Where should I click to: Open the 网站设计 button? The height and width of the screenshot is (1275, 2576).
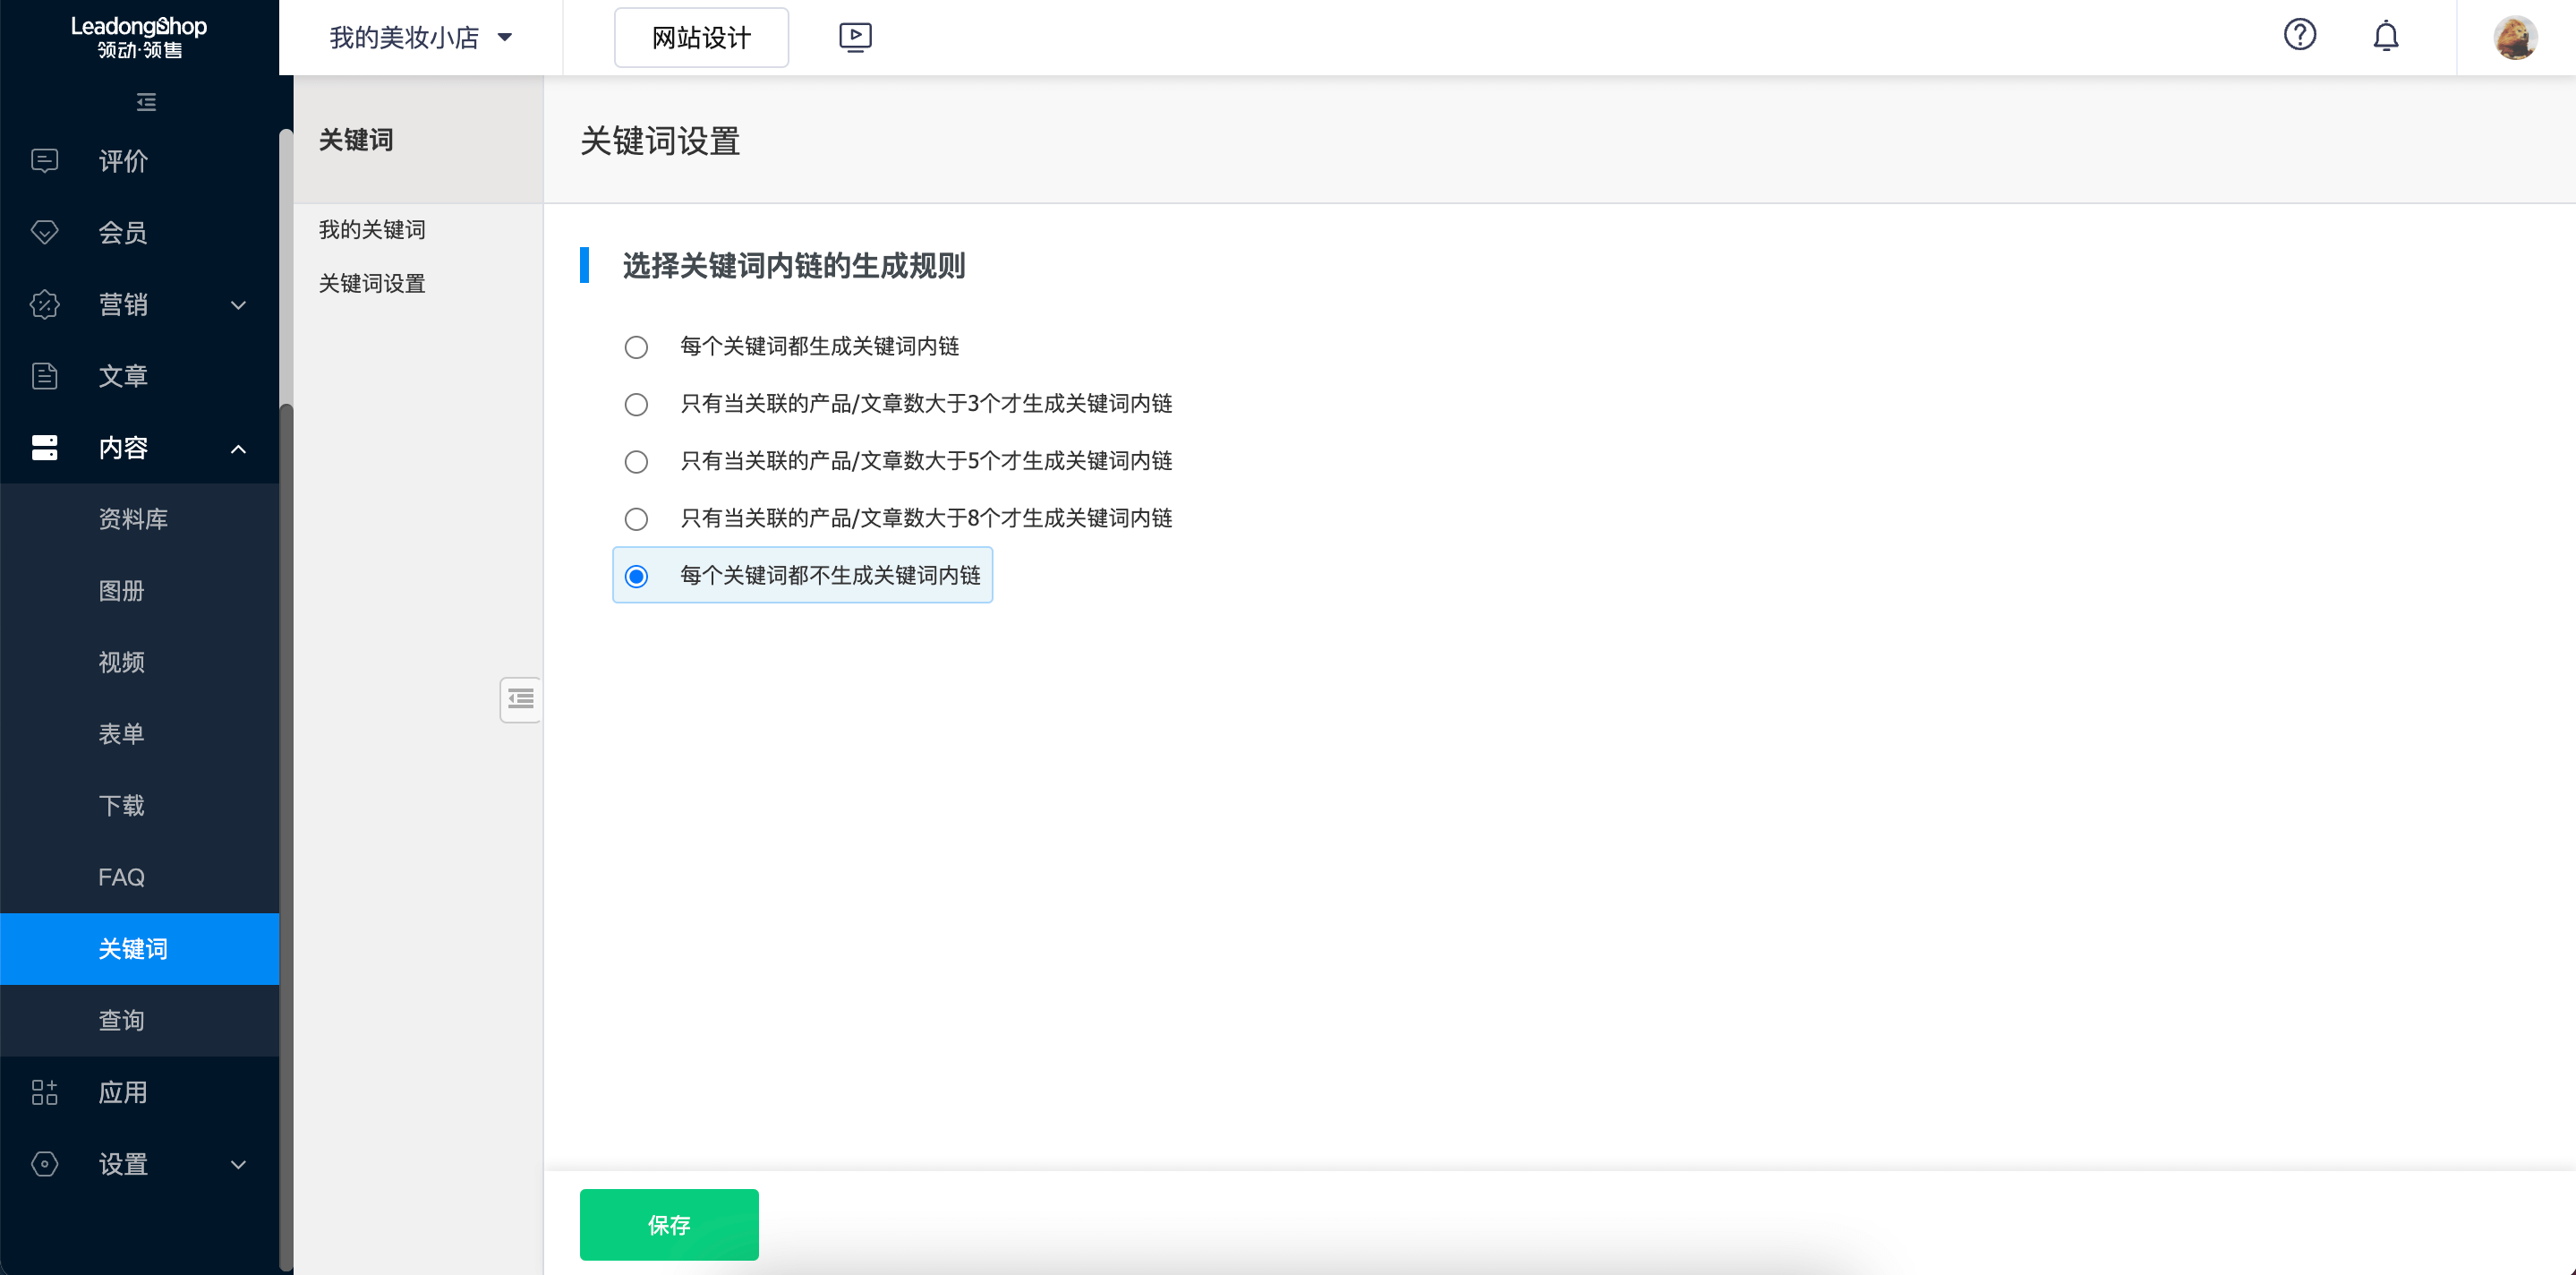pyautogui.click(x=701, y=37)
